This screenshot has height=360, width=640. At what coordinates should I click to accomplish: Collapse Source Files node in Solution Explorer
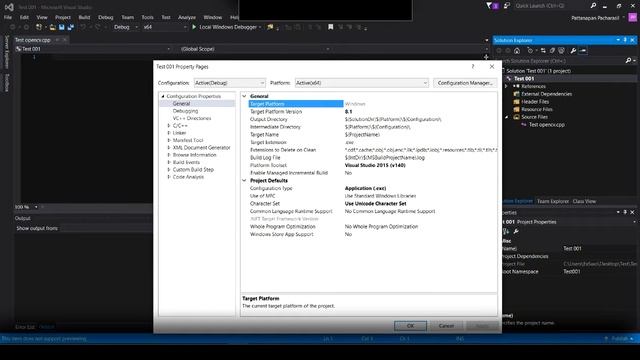click(506, 117)
